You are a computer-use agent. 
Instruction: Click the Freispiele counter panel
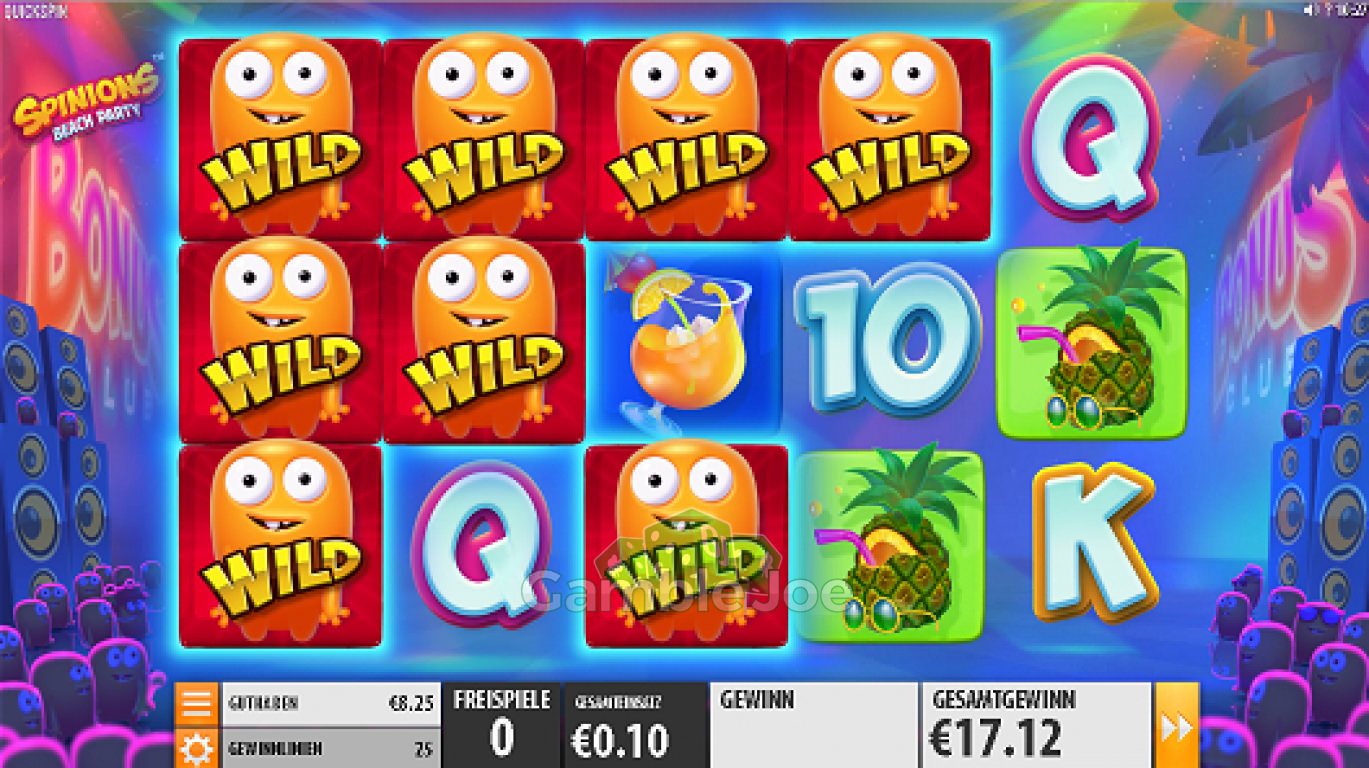click(x=502, y=725)
